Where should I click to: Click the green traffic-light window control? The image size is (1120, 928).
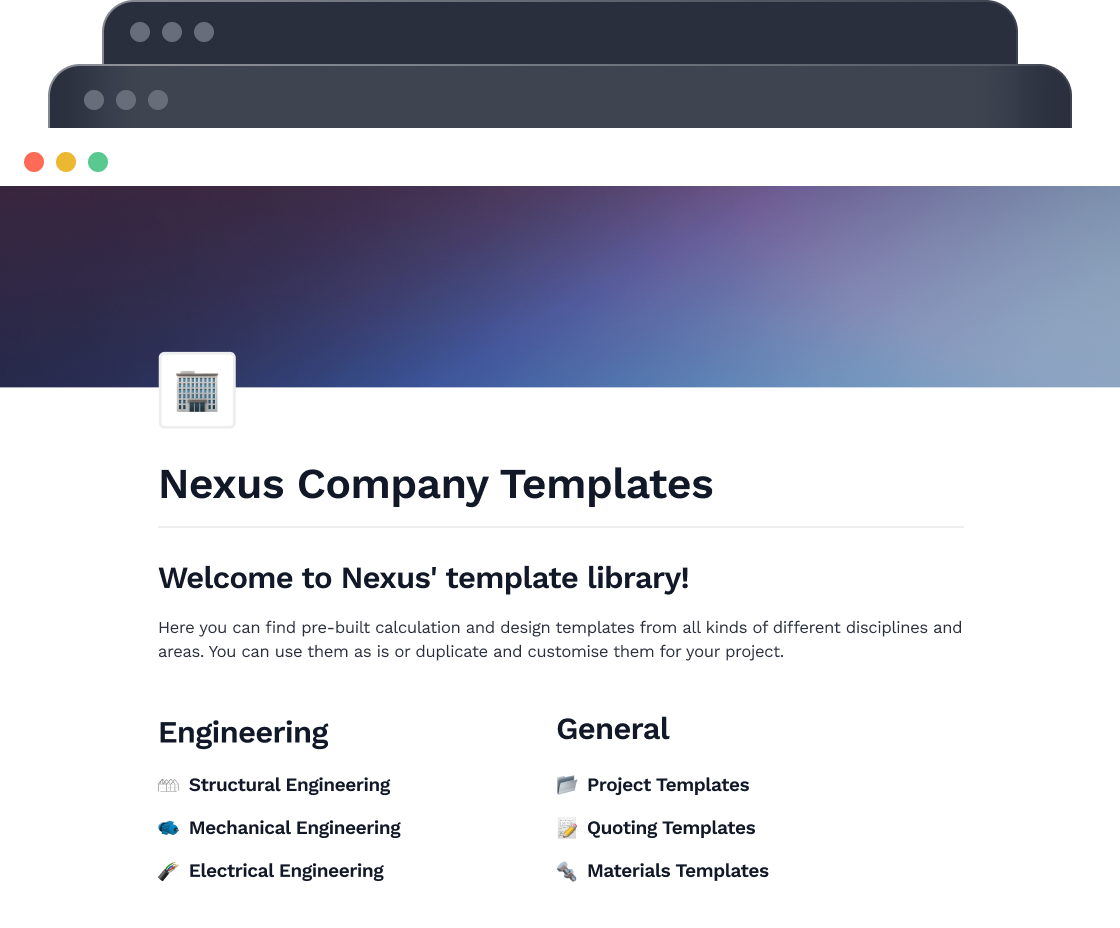click(98, 161)
